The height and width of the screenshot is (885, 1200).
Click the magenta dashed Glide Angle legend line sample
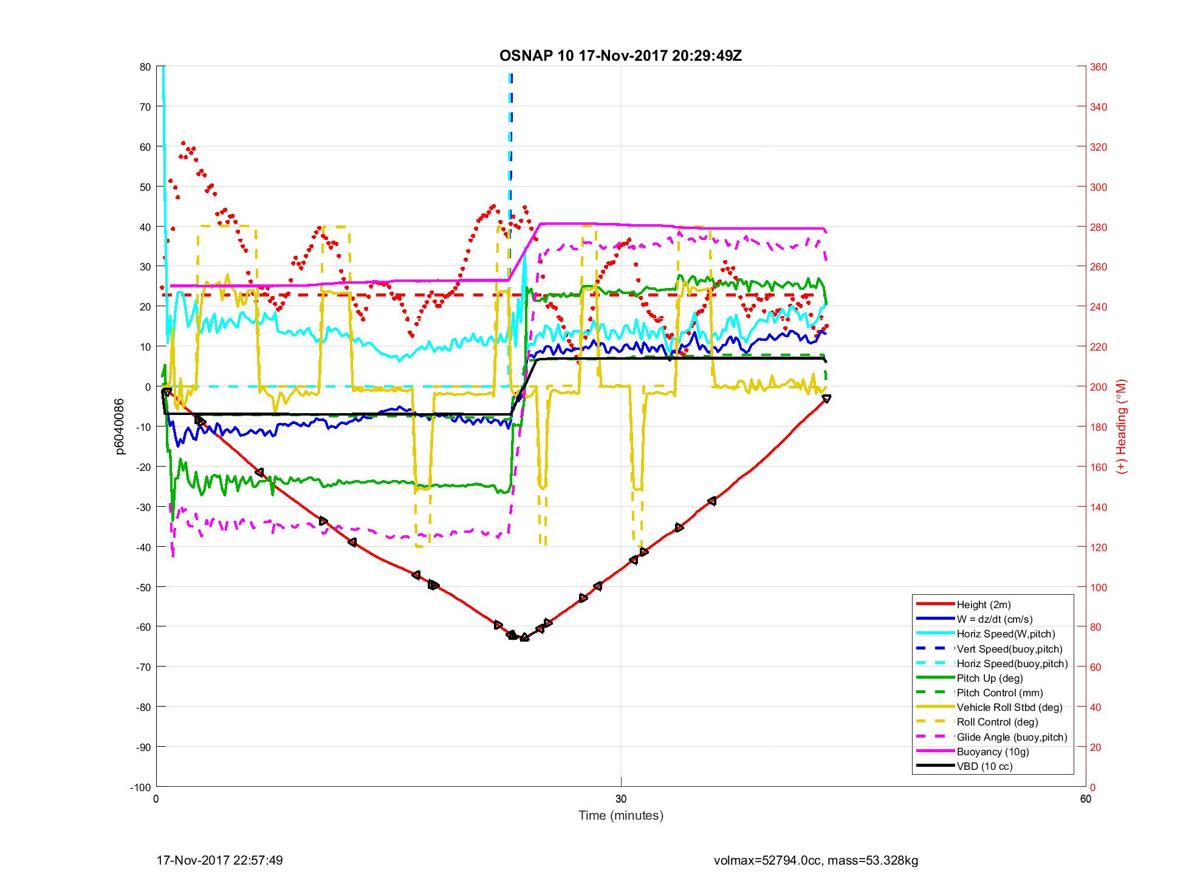(x=933, y=737)
